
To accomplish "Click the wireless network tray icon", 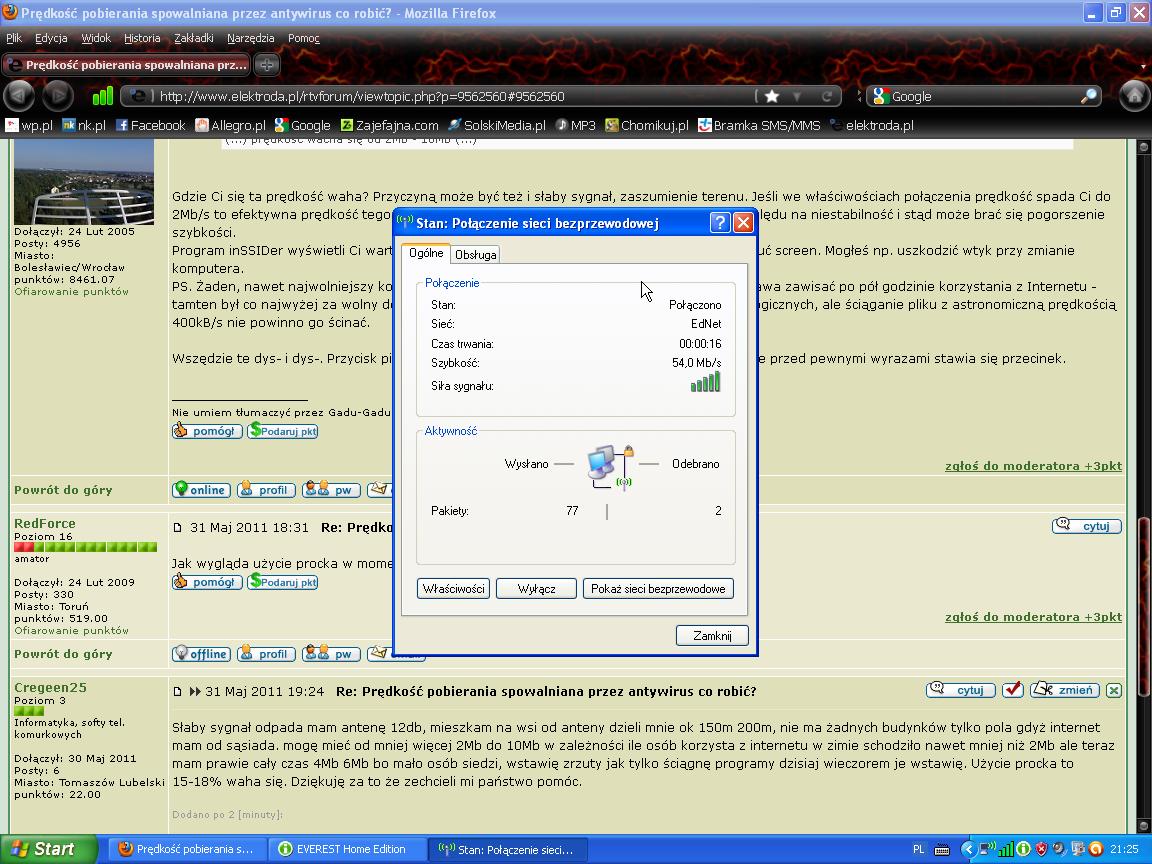I will coord(987,849).
